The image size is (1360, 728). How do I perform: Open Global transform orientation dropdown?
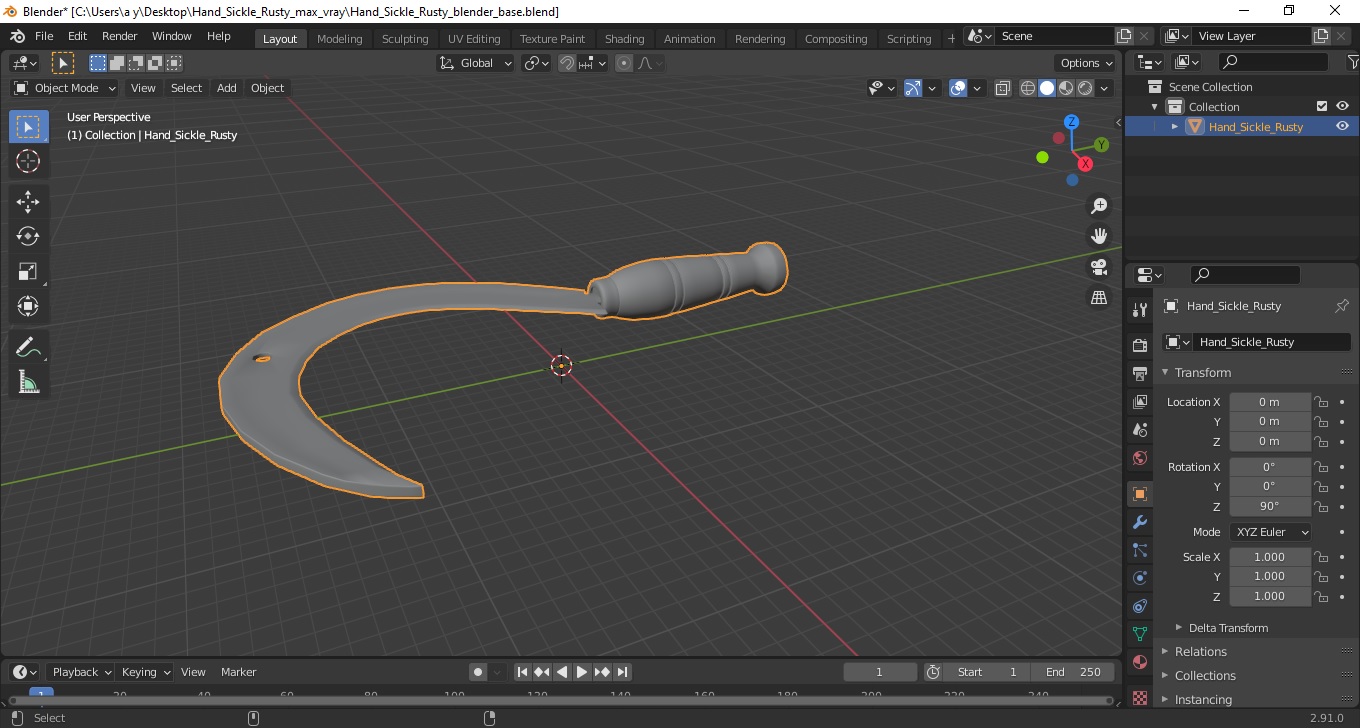476,63
